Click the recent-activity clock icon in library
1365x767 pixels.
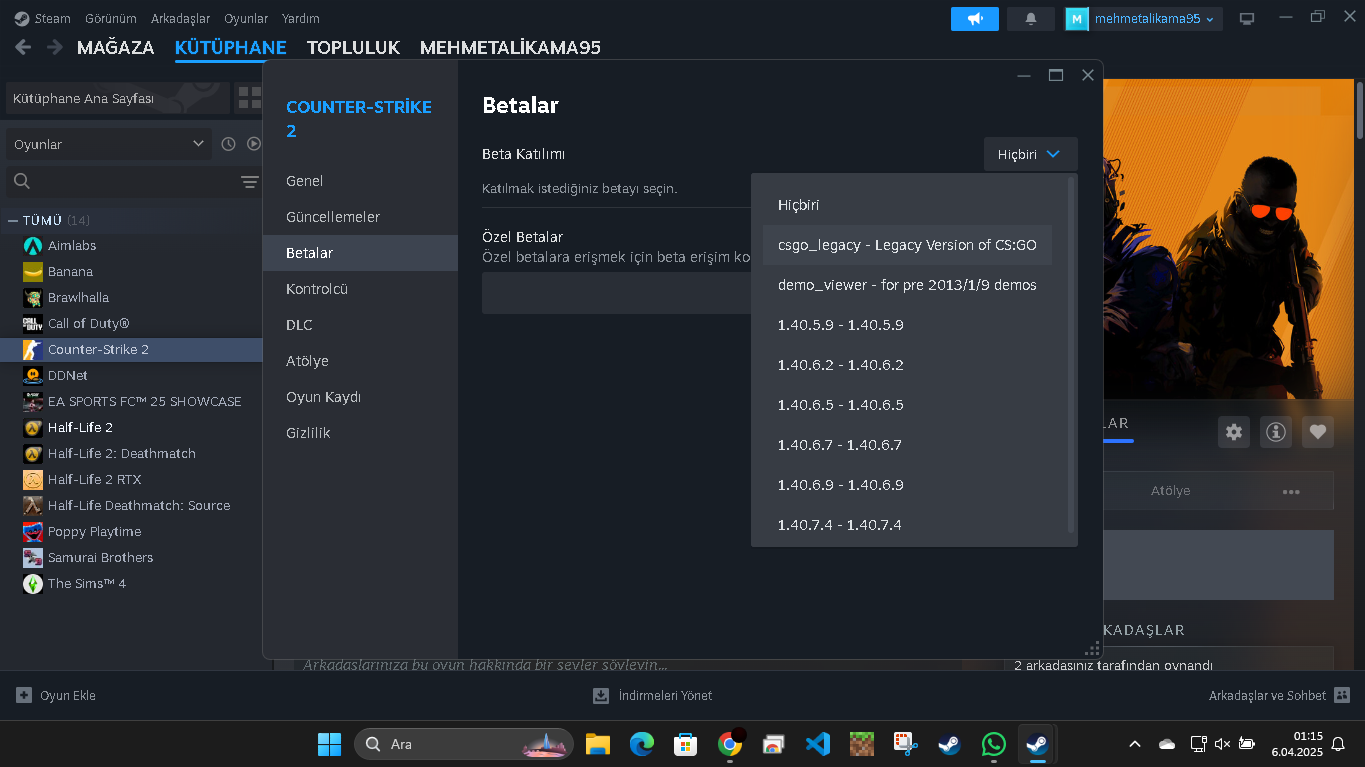click(228, 144)
